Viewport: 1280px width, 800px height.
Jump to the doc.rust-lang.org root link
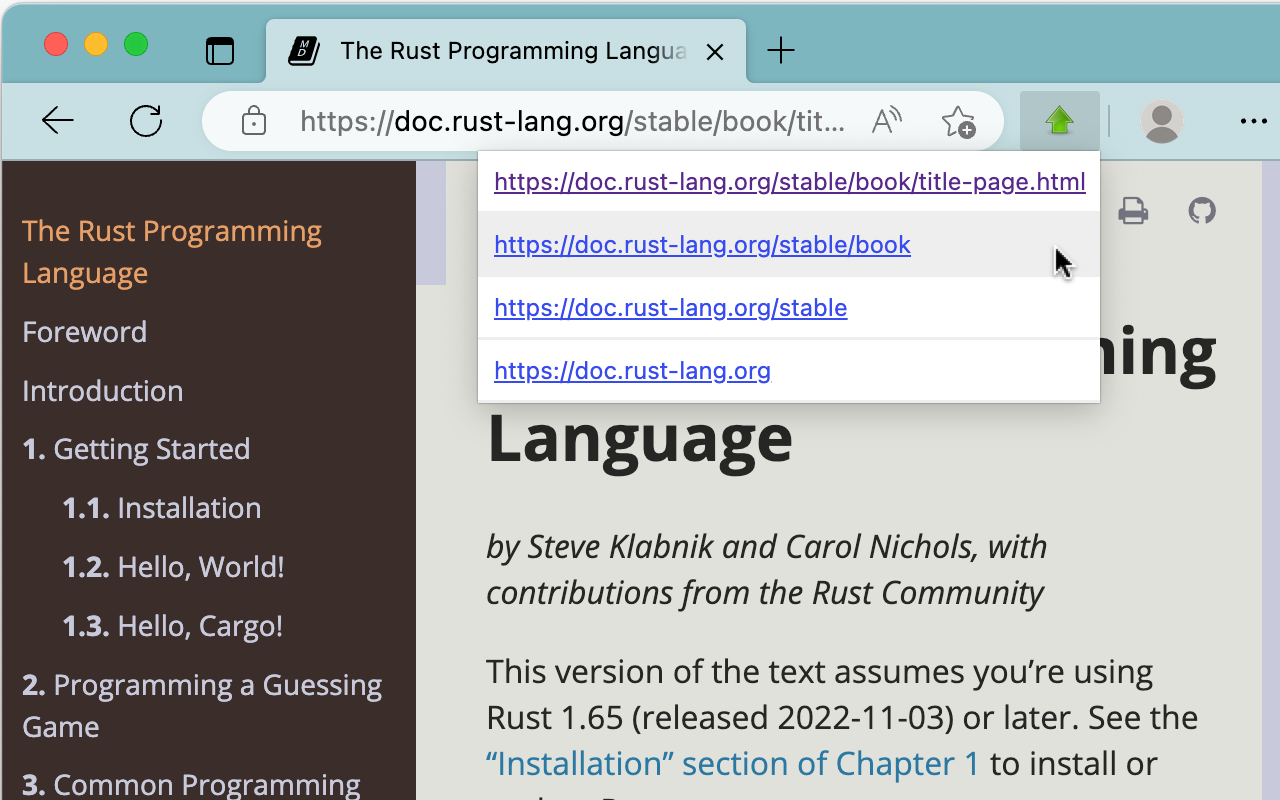click(632, 371)
